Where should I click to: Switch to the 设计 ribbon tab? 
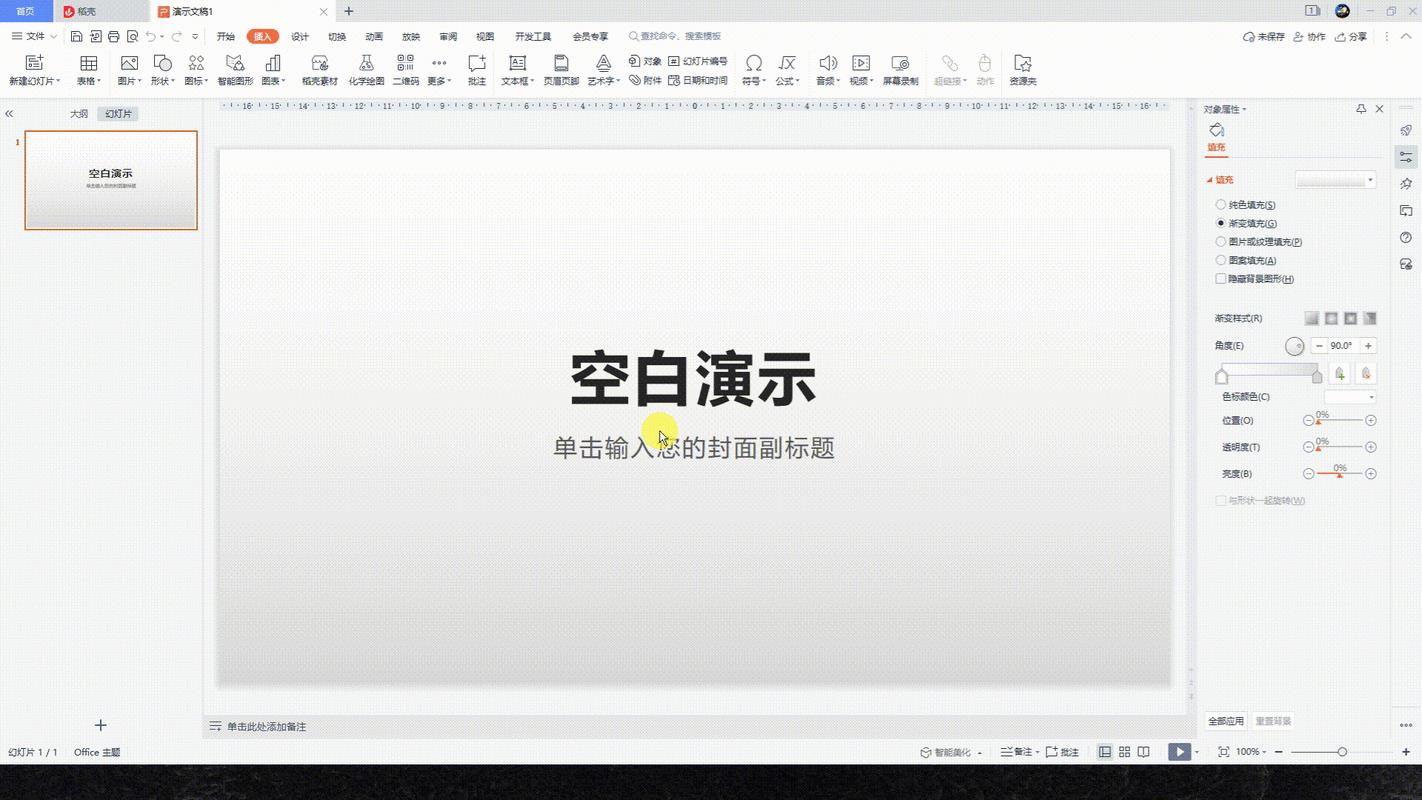(299, 36)
